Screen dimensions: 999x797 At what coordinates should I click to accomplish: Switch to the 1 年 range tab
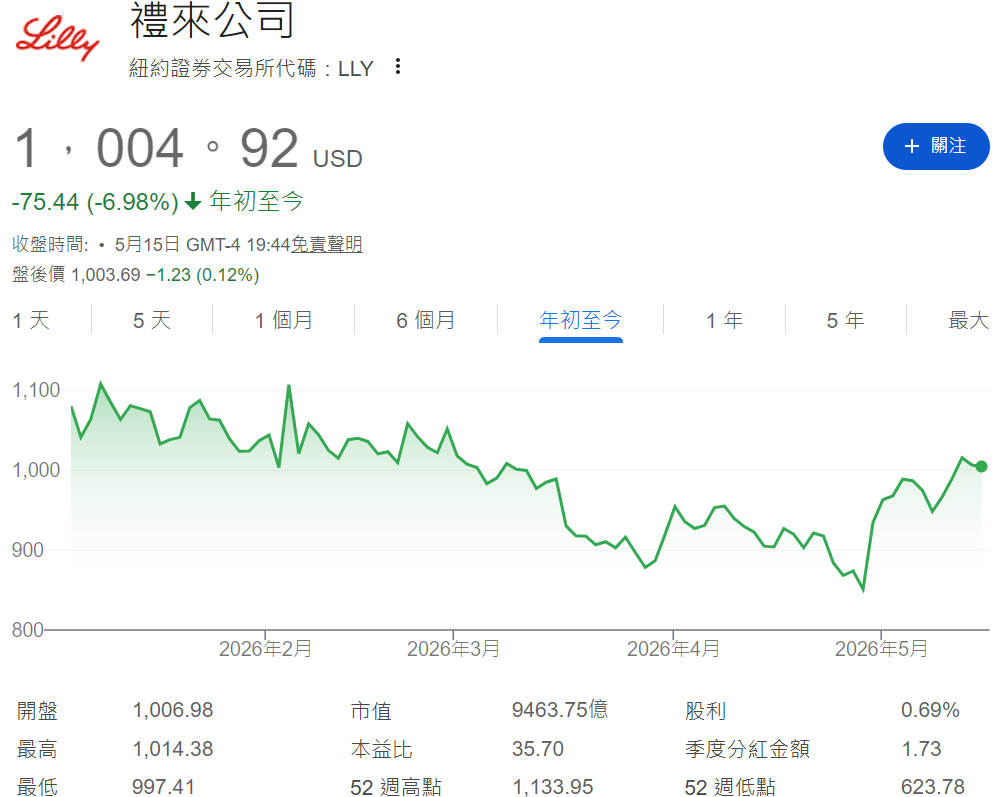[724, 320]
